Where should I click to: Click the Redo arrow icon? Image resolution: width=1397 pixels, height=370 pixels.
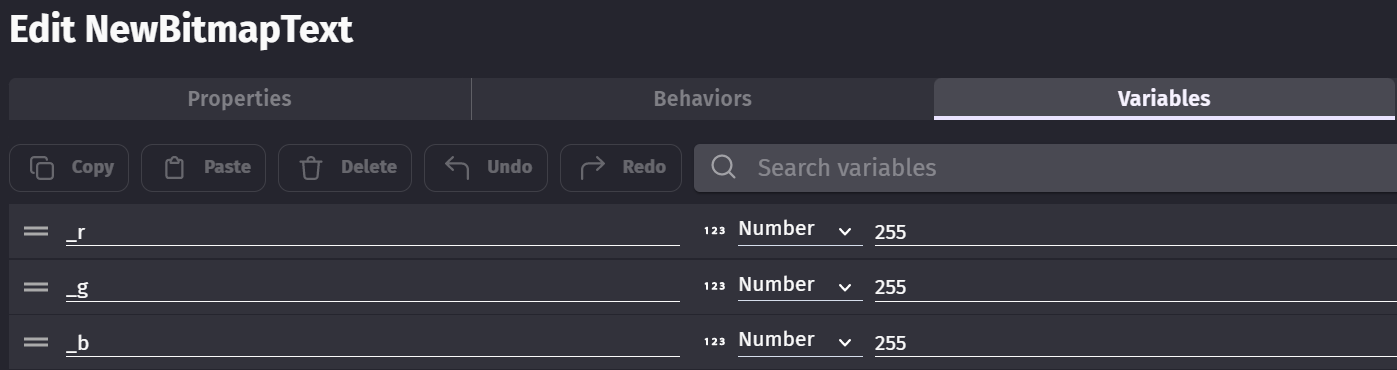593,167
